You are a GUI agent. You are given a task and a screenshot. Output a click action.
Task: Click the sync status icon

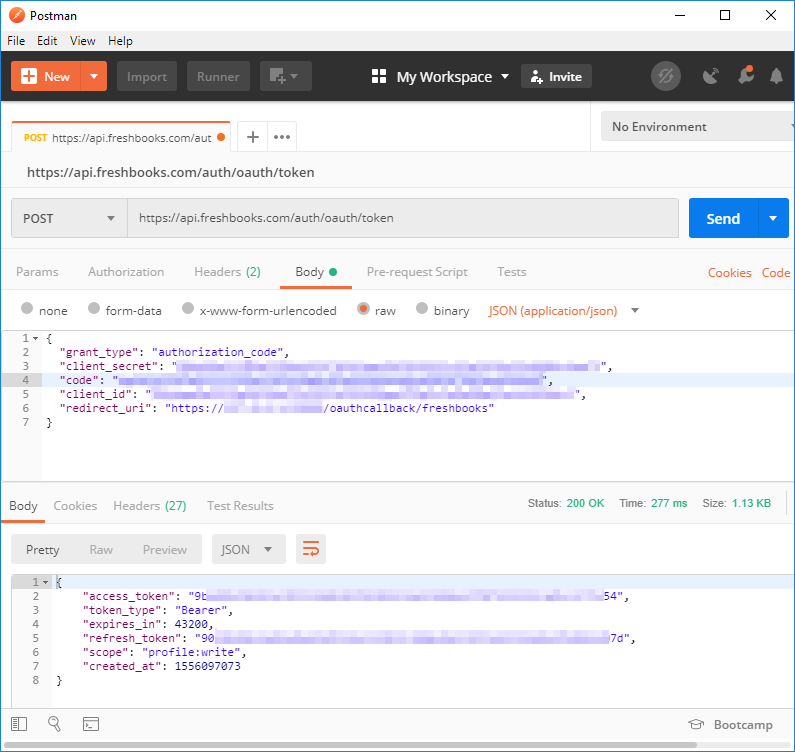665,76
